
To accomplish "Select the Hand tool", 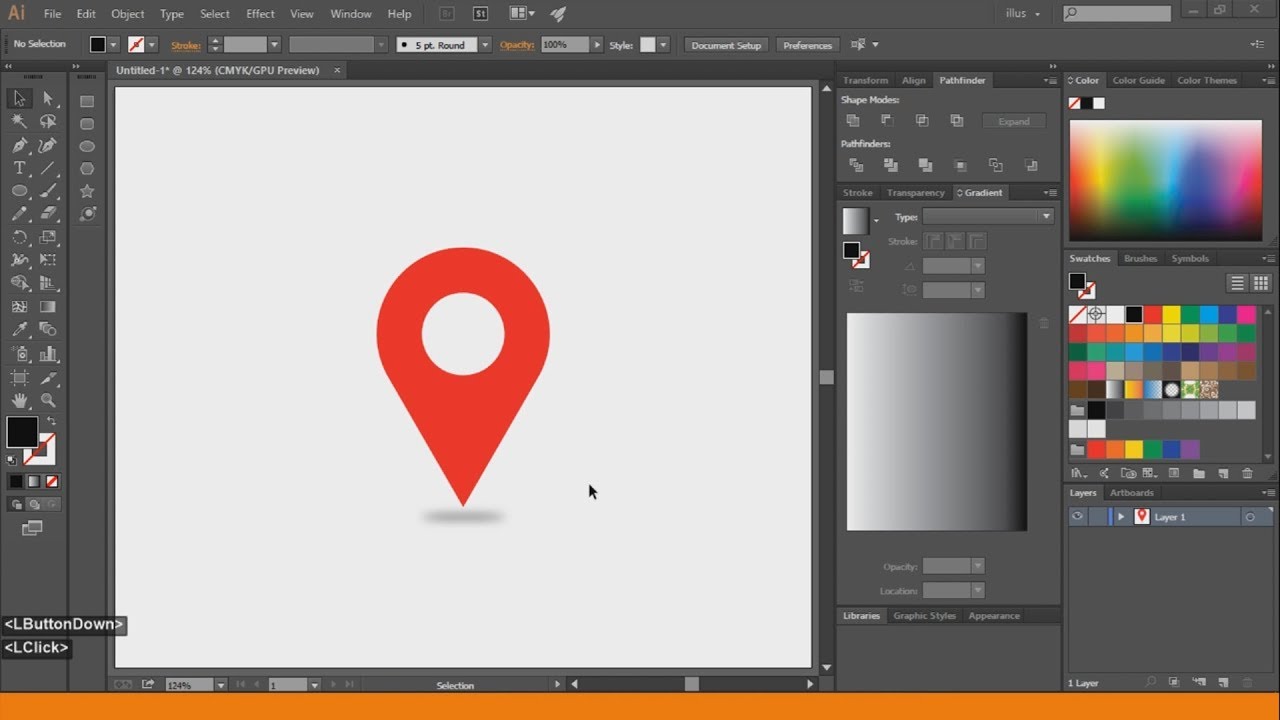I will point(19,400).
